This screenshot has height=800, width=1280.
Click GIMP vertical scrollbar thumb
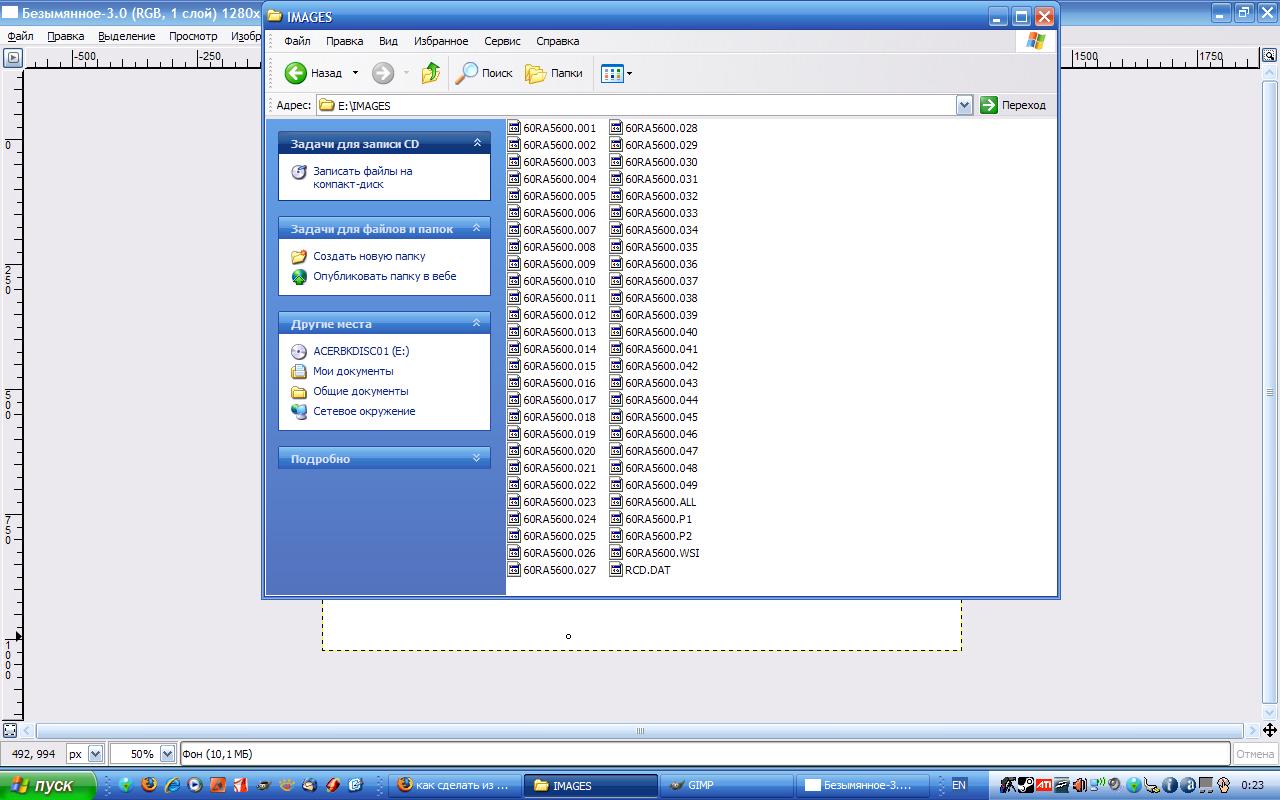[1270, 392]
